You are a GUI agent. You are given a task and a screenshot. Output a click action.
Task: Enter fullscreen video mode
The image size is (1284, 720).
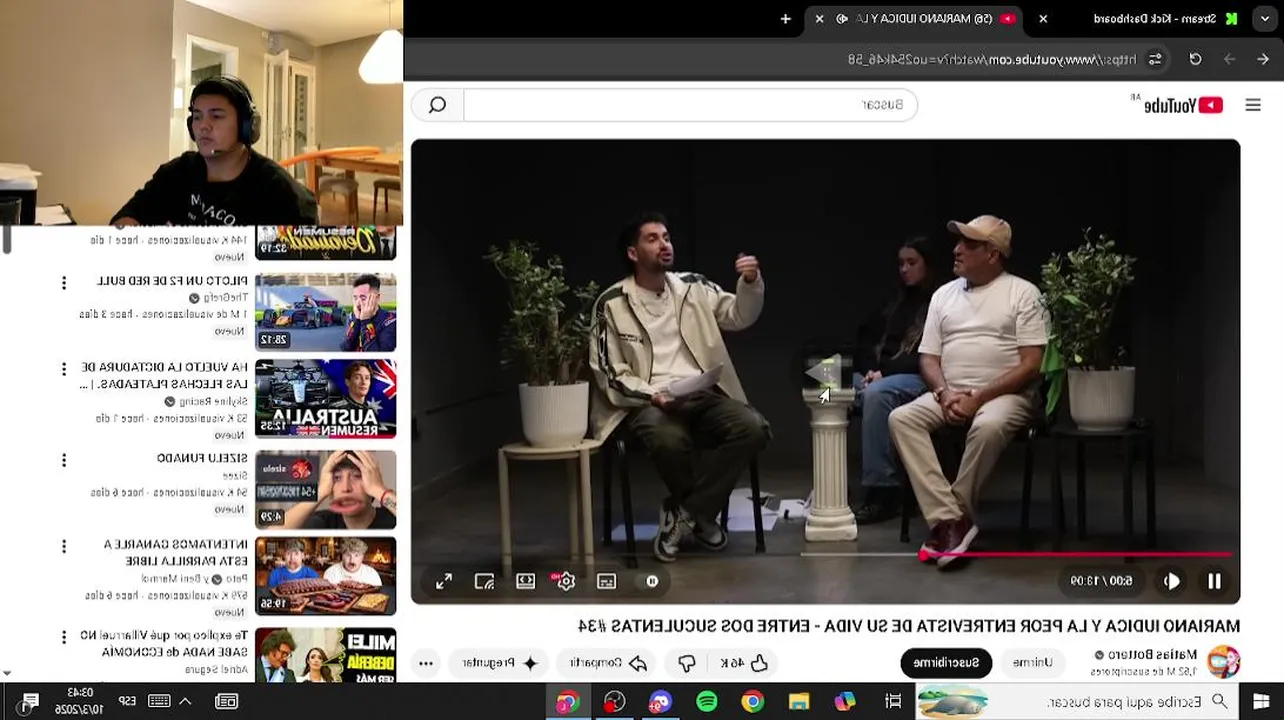(x=444, y=581)
